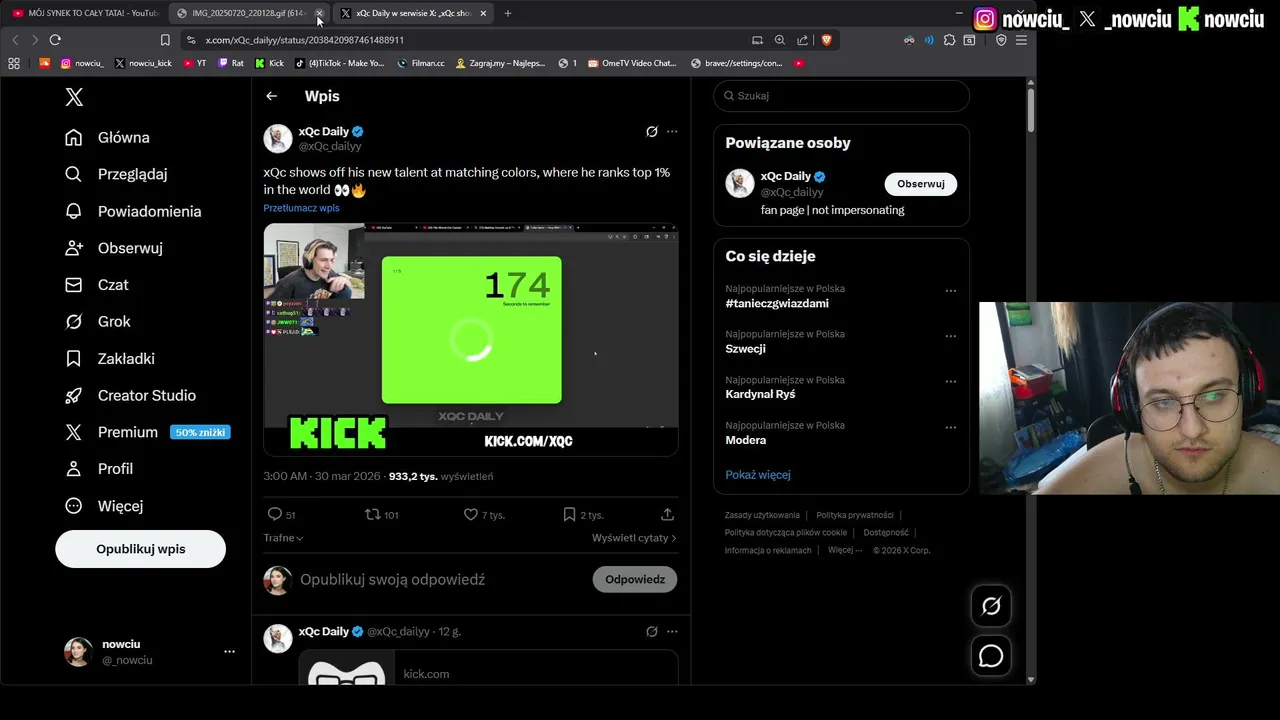The image size is (1280, 720).
Task: Open the kick.com link card
Action: tap(488, 668)
